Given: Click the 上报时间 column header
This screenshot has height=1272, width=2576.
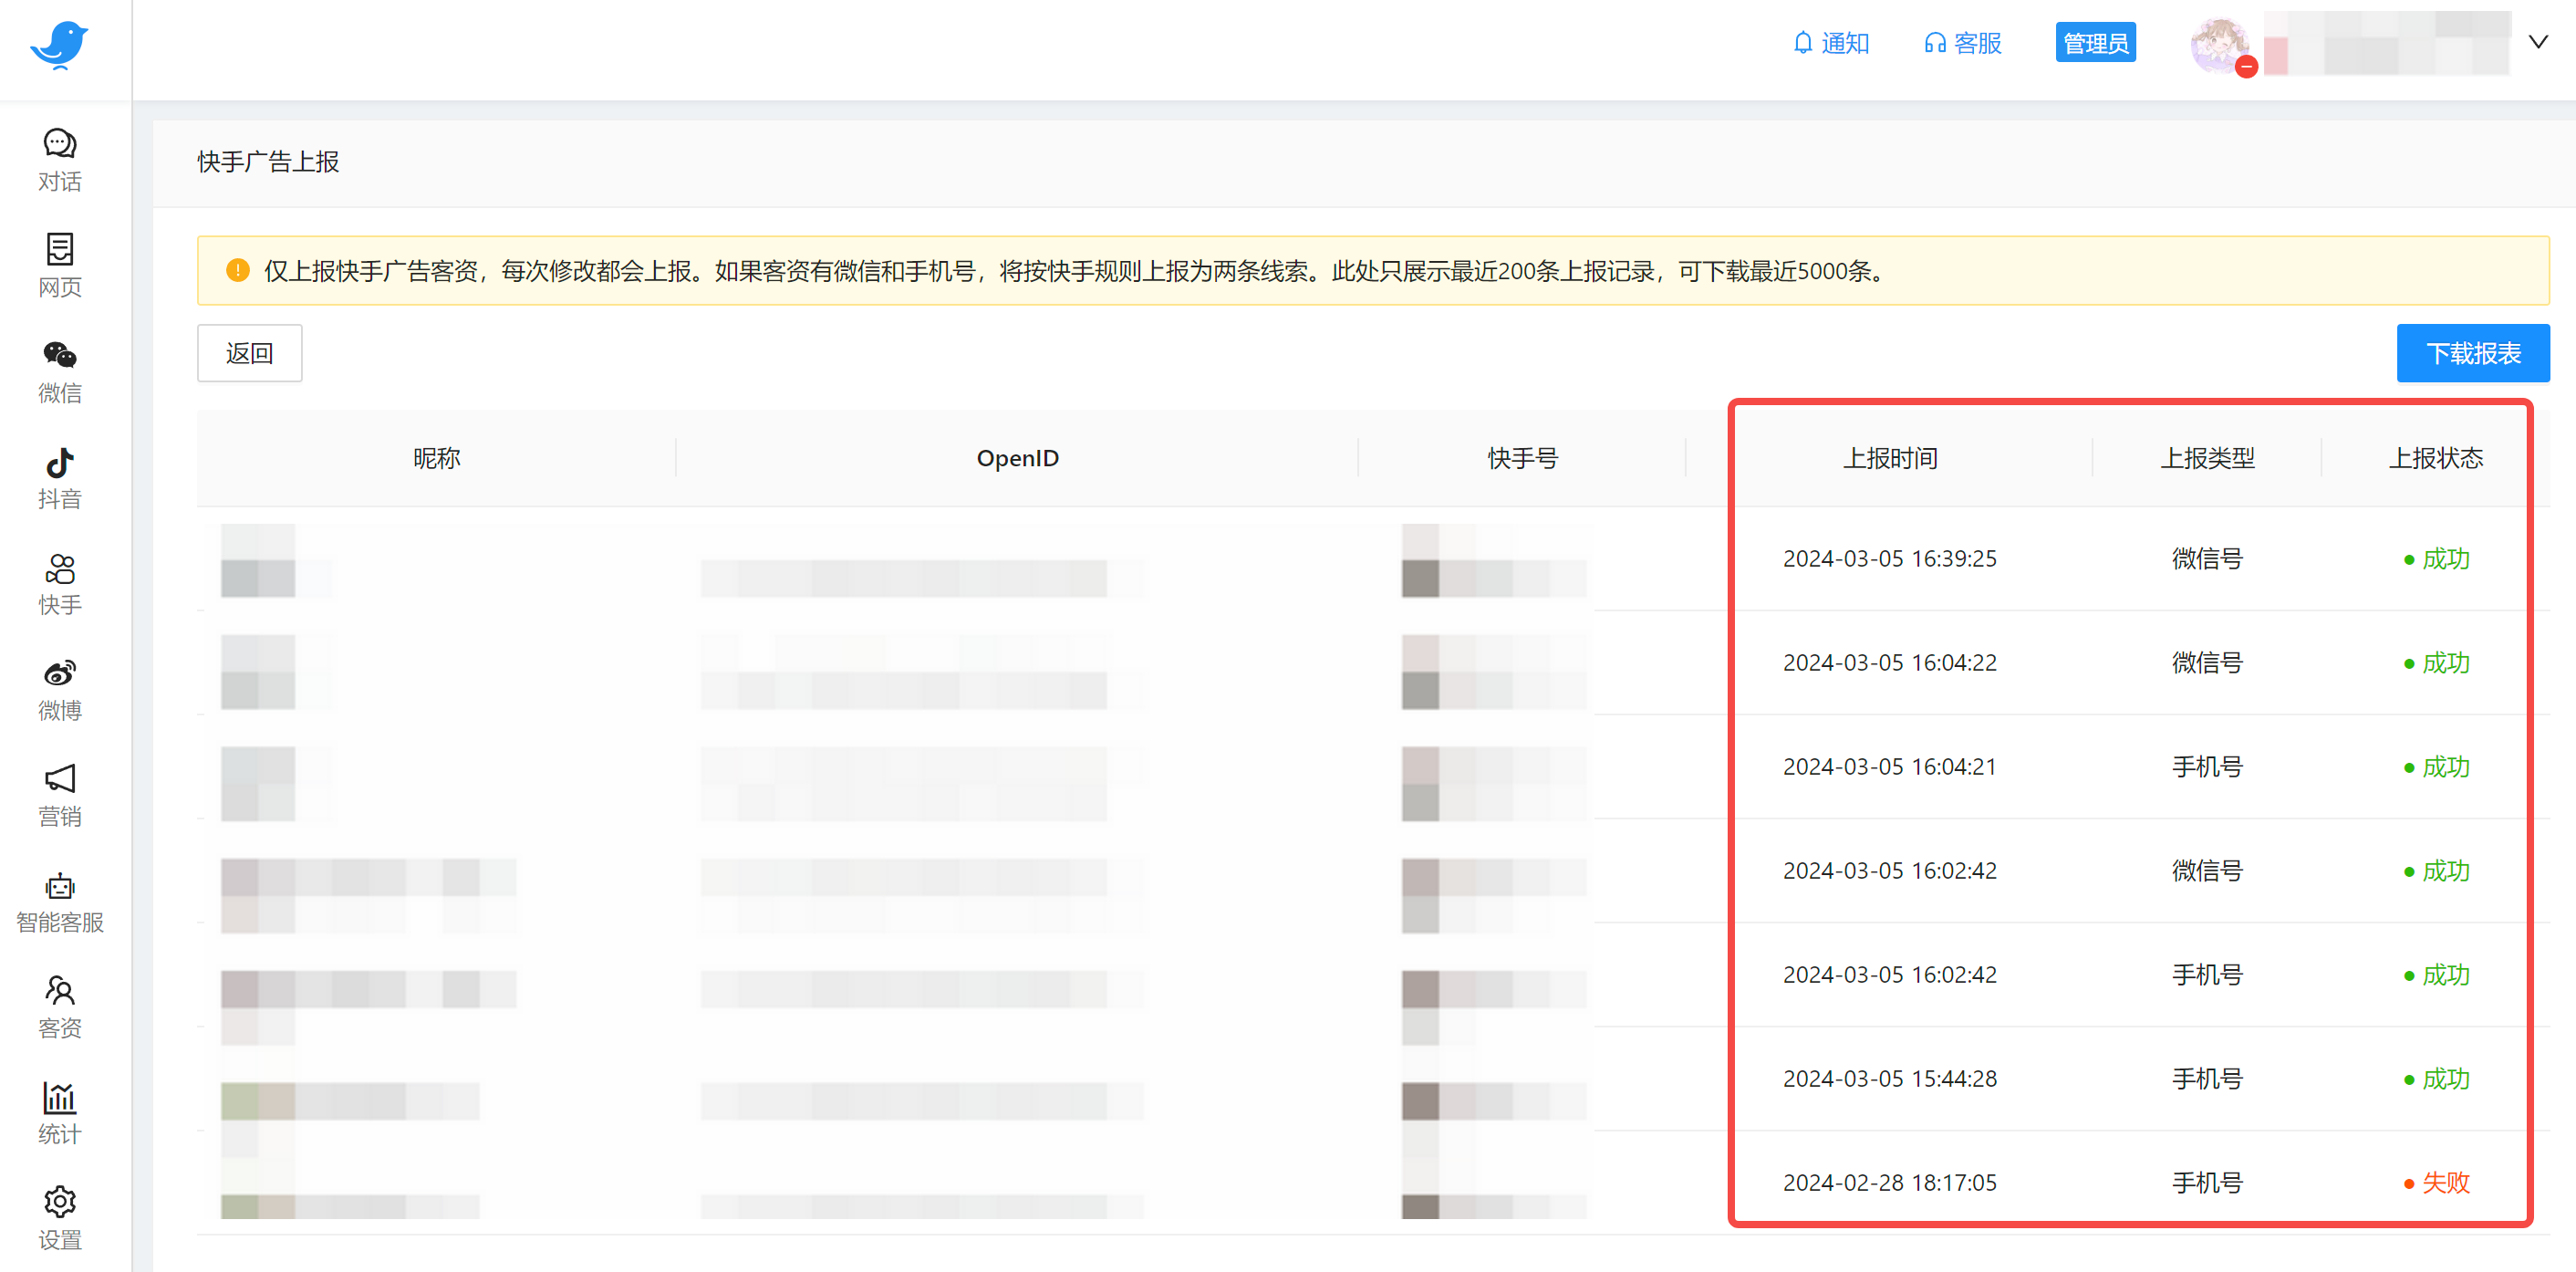Looking at the screenshot, I should tap(1889, 458).
